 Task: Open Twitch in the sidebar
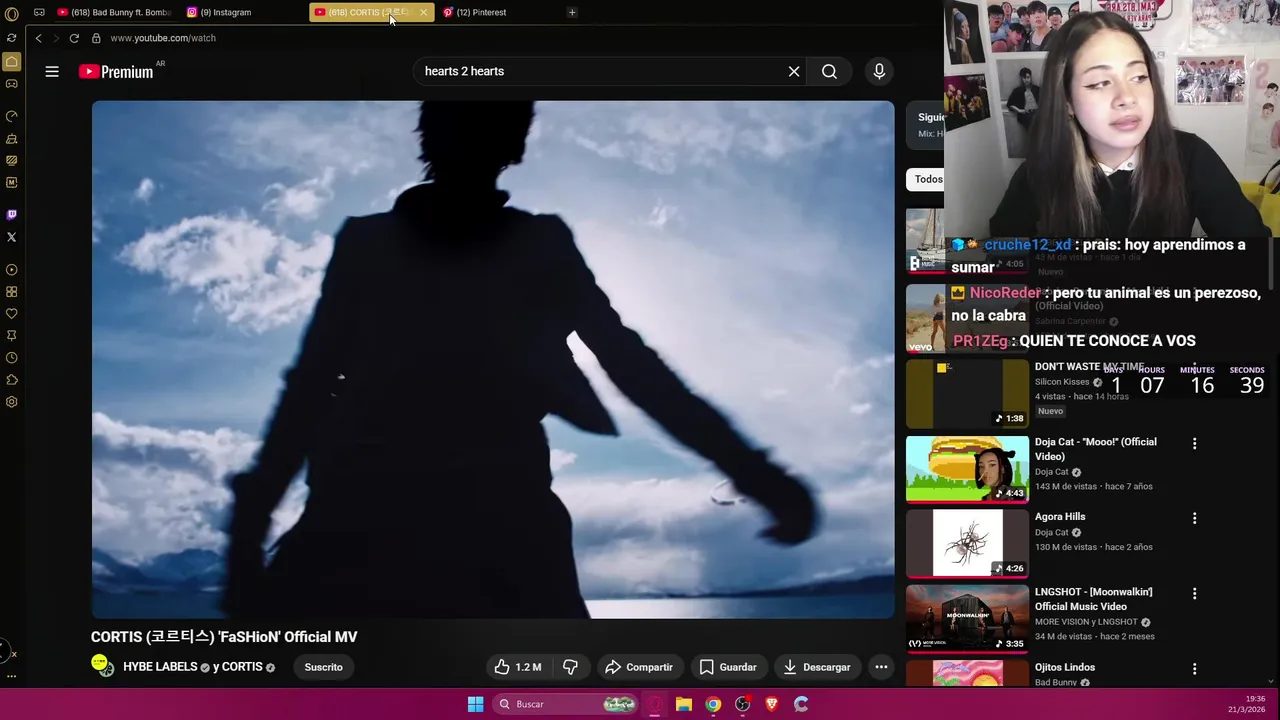click(x=12, y=215)
